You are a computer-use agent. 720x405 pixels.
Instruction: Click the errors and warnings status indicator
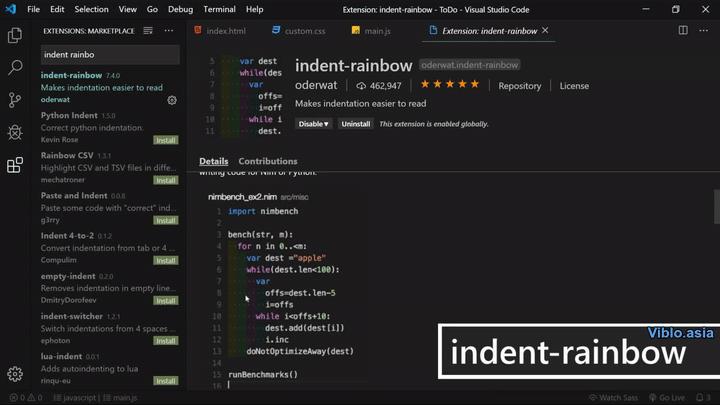click(26, 398)
